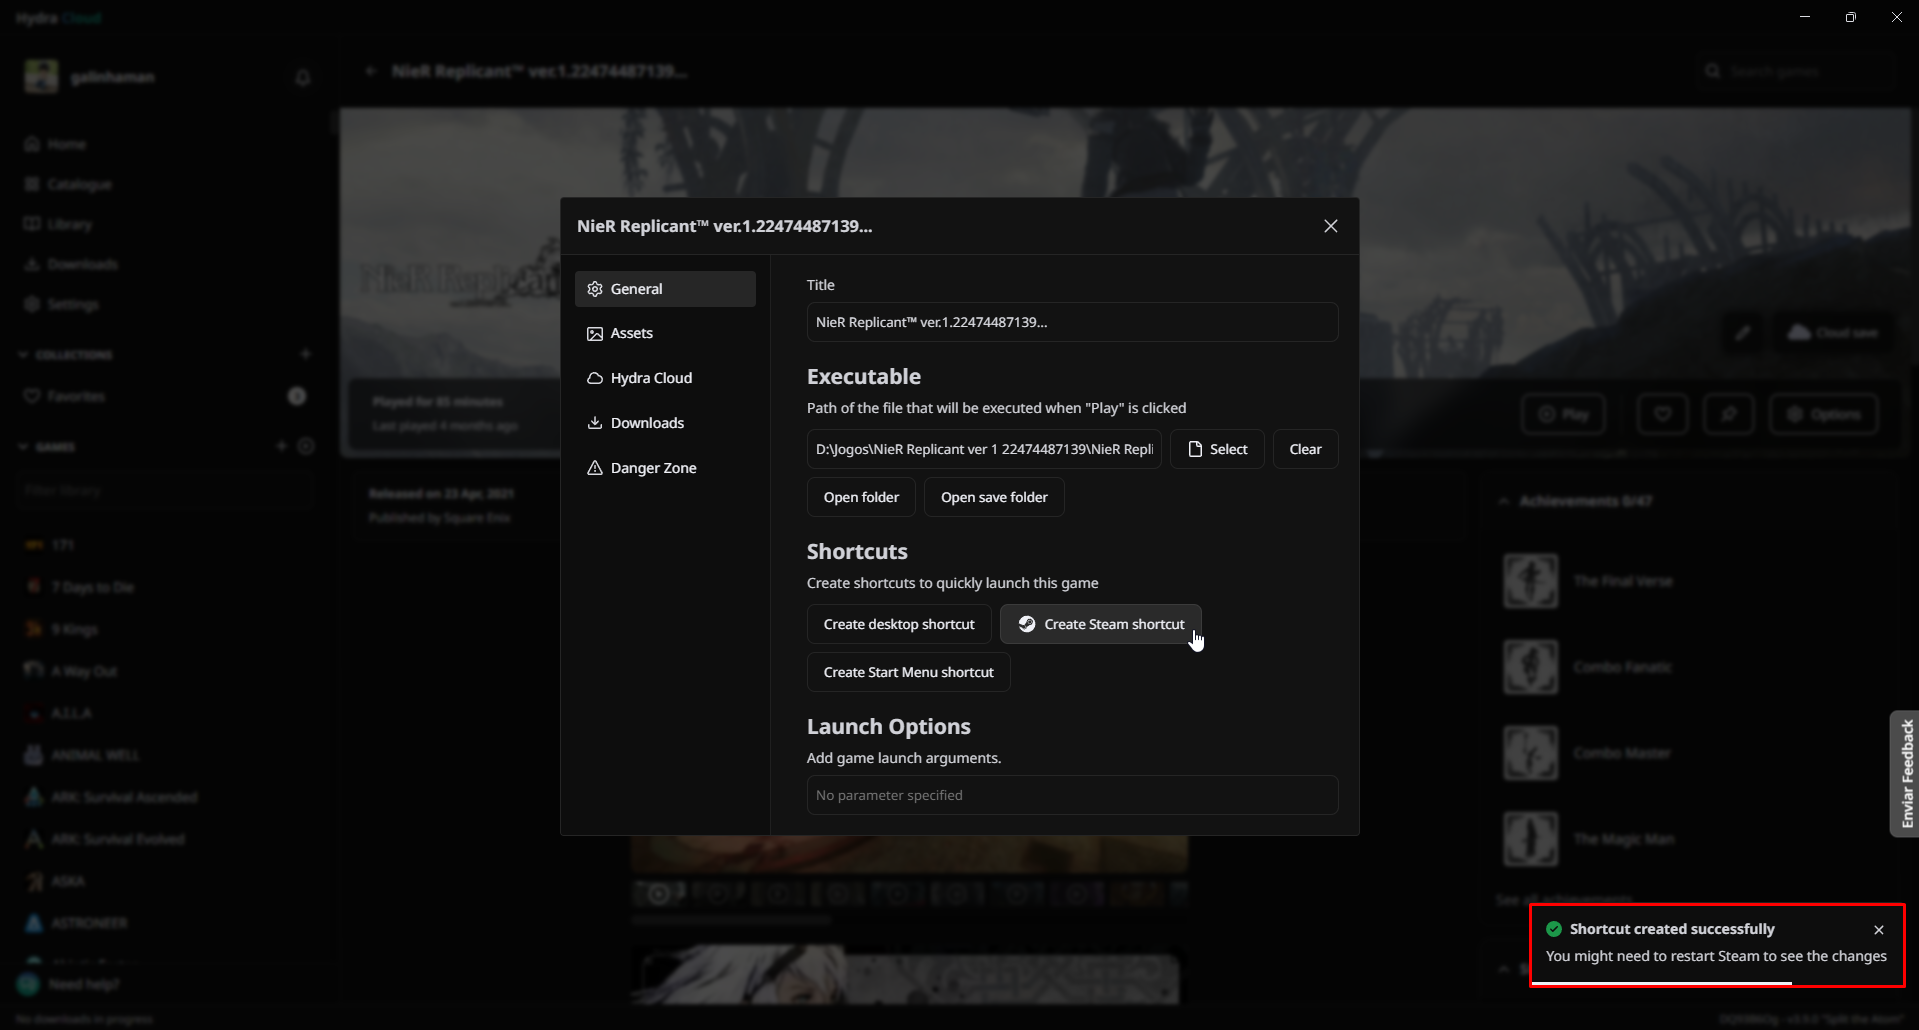Create a Start Menu shortcut
The height and width of the screenshot is (1030, 1919).
click(907, 671)
